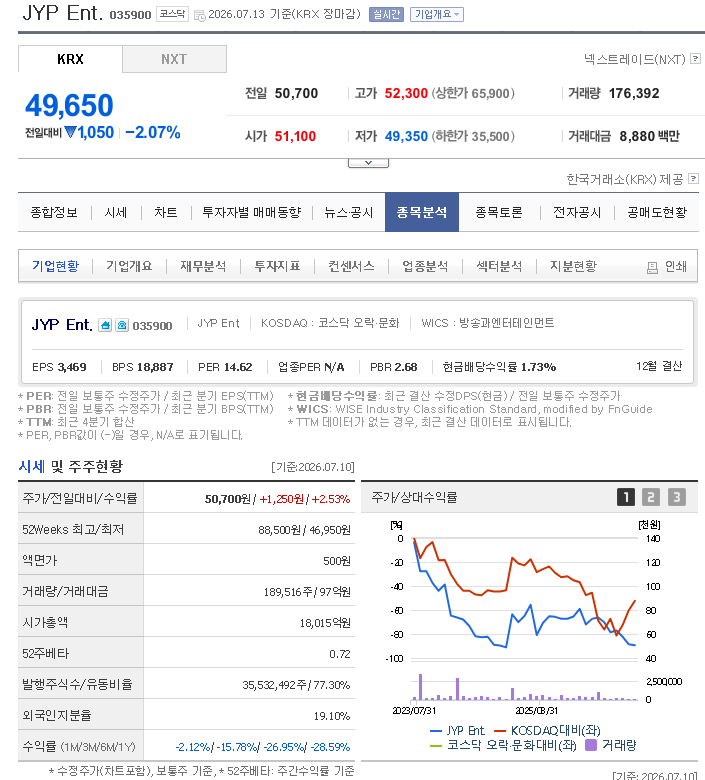
Task: Click the 넥스트레이드(NXT) label
Action: click(634, 59)
